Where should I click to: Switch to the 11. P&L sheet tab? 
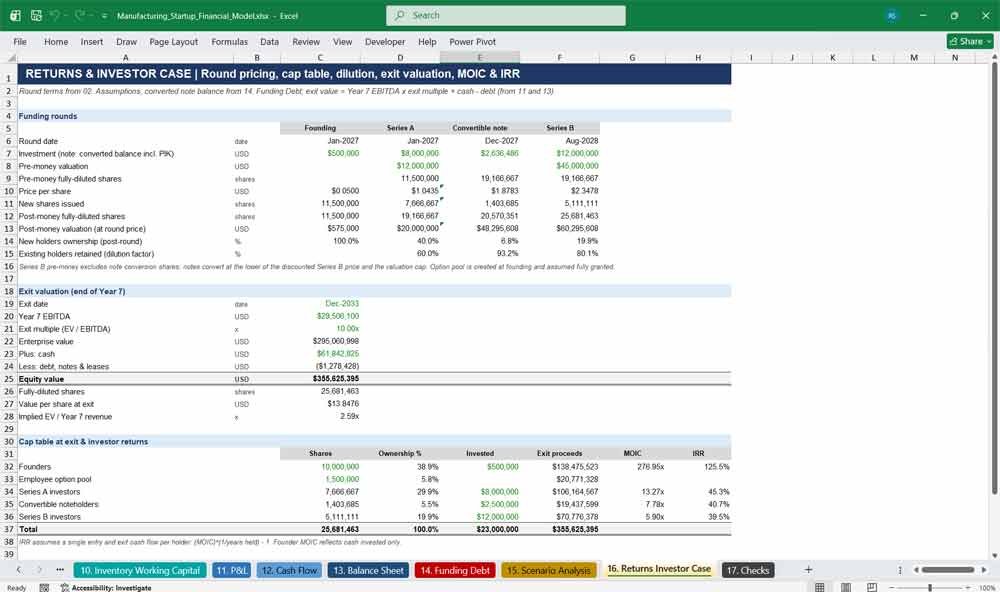coord(232,570)
